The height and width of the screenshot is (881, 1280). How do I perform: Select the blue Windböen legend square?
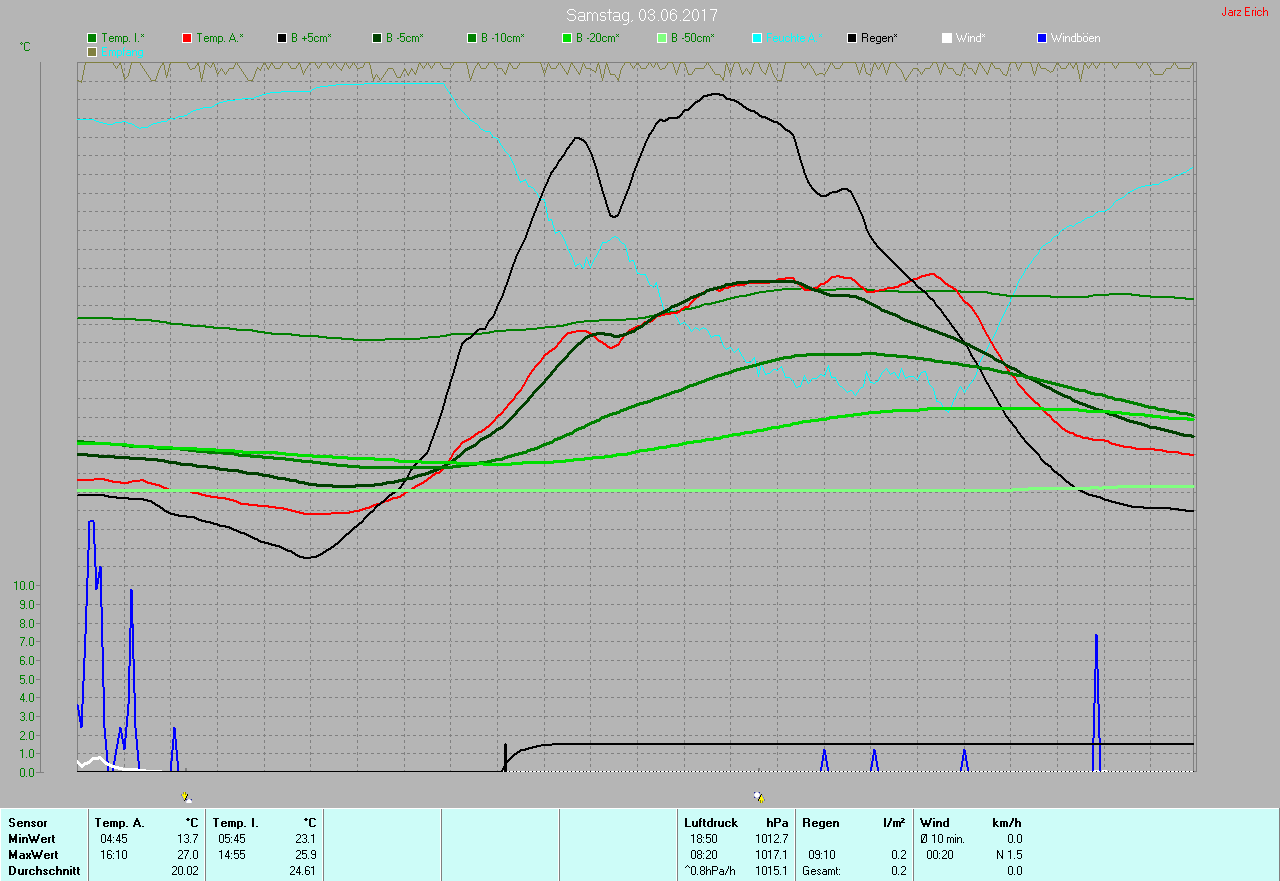tap(1042, 38)
